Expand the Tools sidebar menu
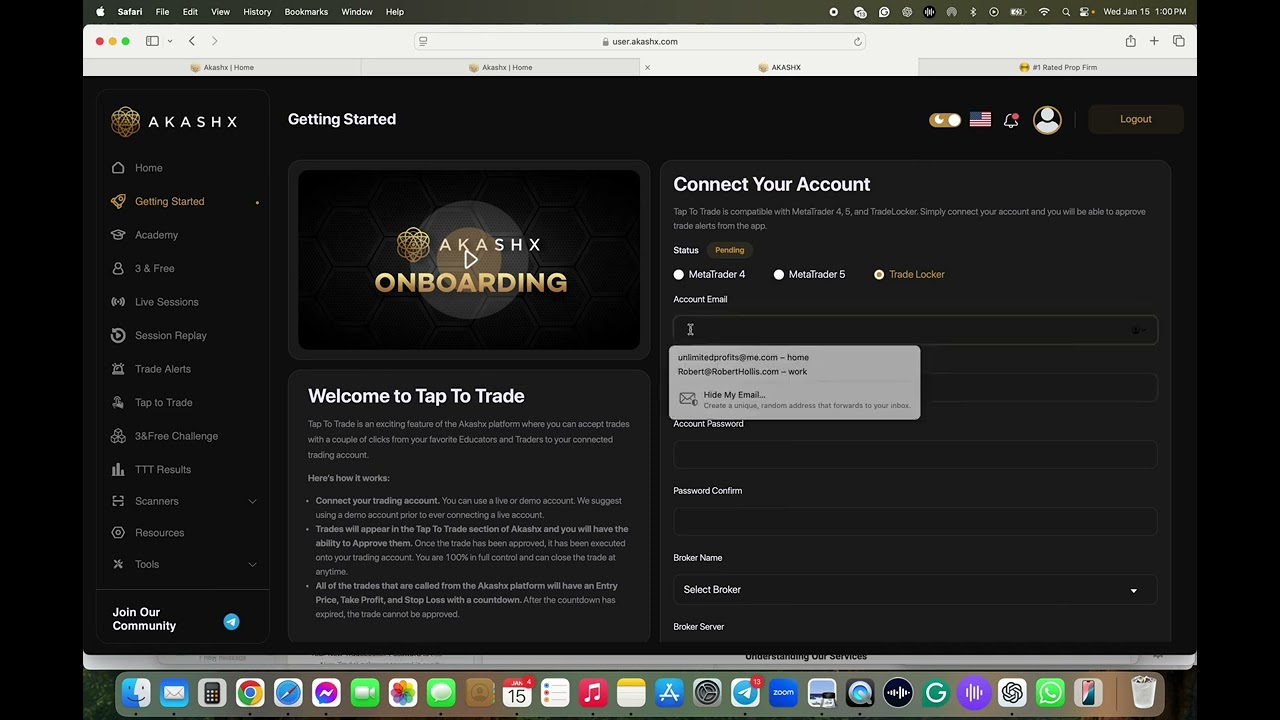 coord(182,564)
